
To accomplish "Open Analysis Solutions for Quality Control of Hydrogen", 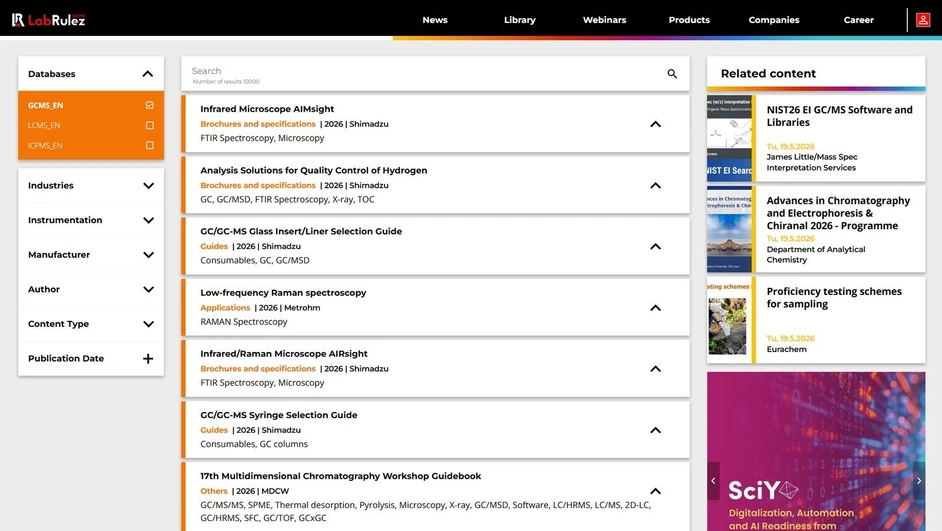I will coord(314,170).
